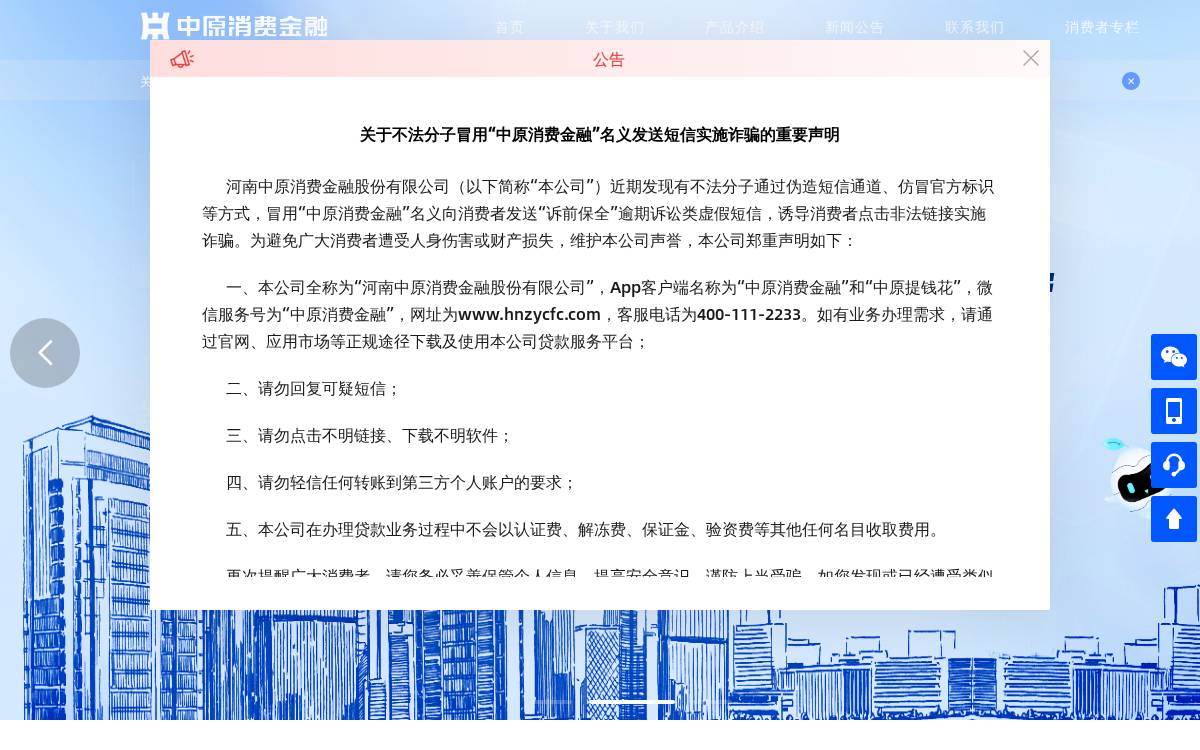Click the 400-111-2233 hotline number

coord(749,314)
